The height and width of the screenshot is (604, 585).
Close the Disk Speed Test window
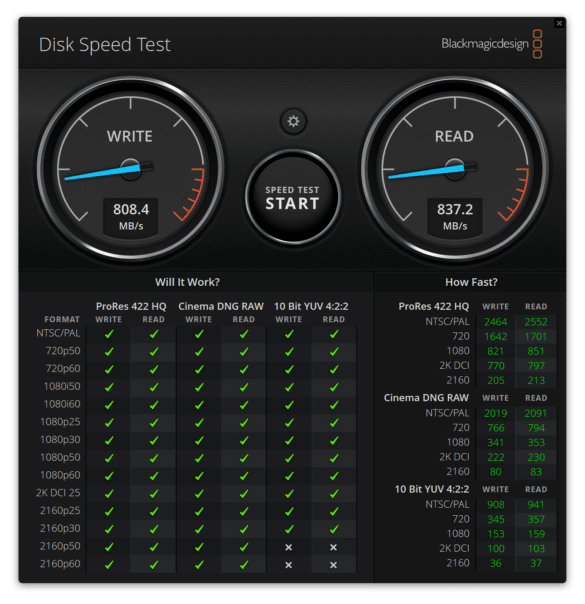point(559,23)
